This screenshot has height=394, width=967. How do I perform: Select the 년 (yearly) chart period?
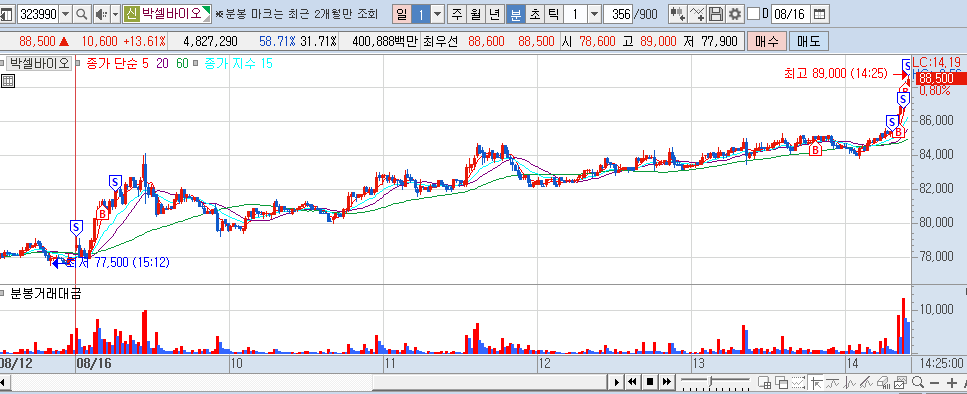[495, 14]
